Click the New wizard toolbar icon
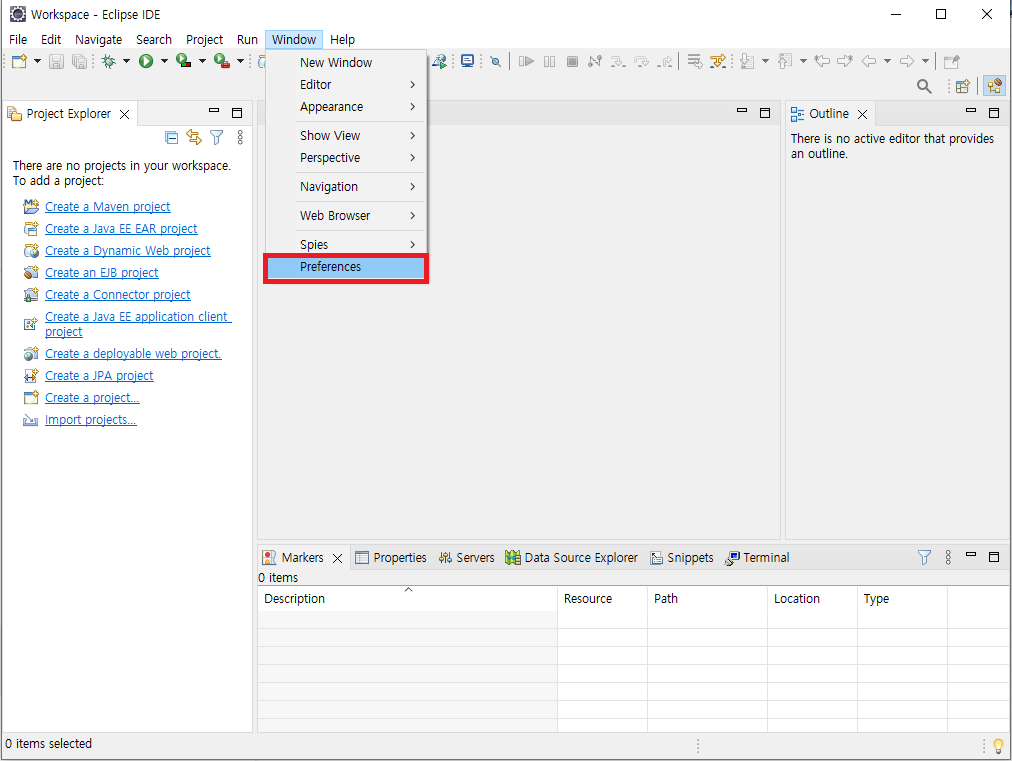Screen dimensions: 1012x761 [x=19, y=61]
